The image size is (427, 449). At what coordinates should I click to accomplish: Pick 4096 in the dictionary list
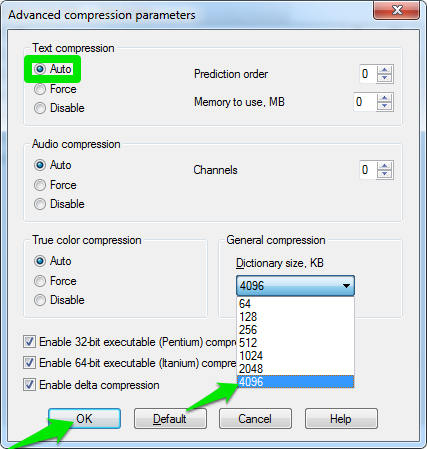(x=295, y=382)
